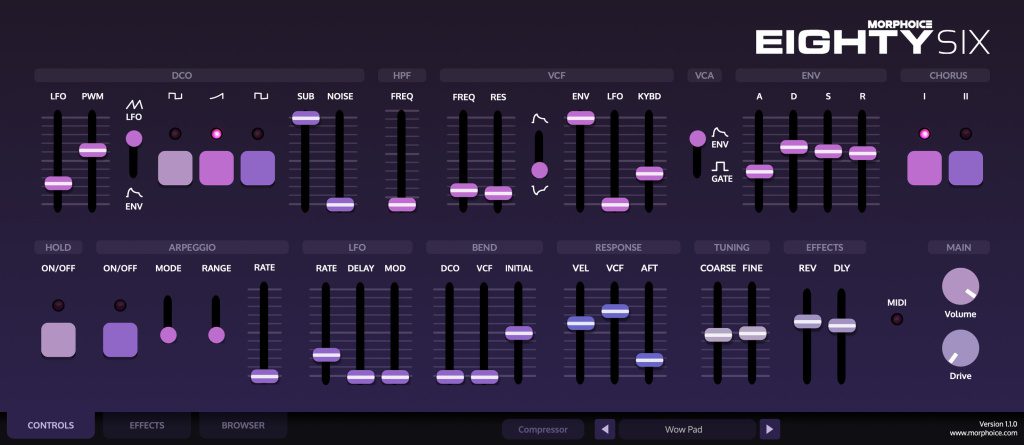The width and height of the screenshot is (1024, 445).
Task: Click the Volume knob
Action: coord(961,287)
